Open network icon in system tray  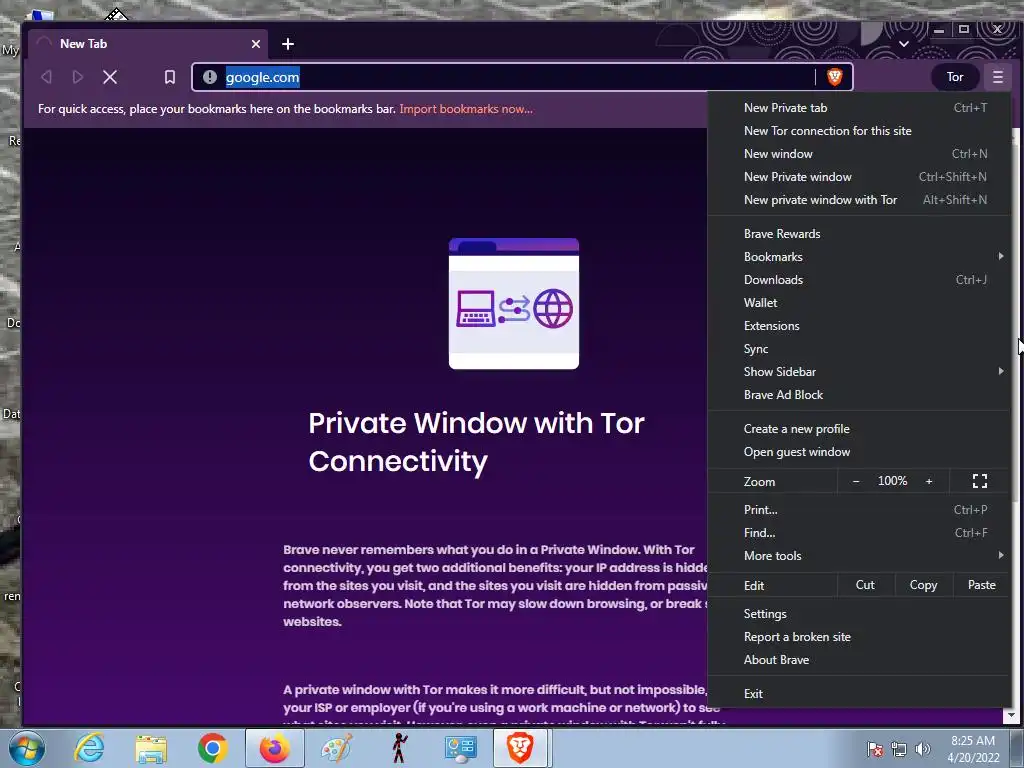coord(899,749)
